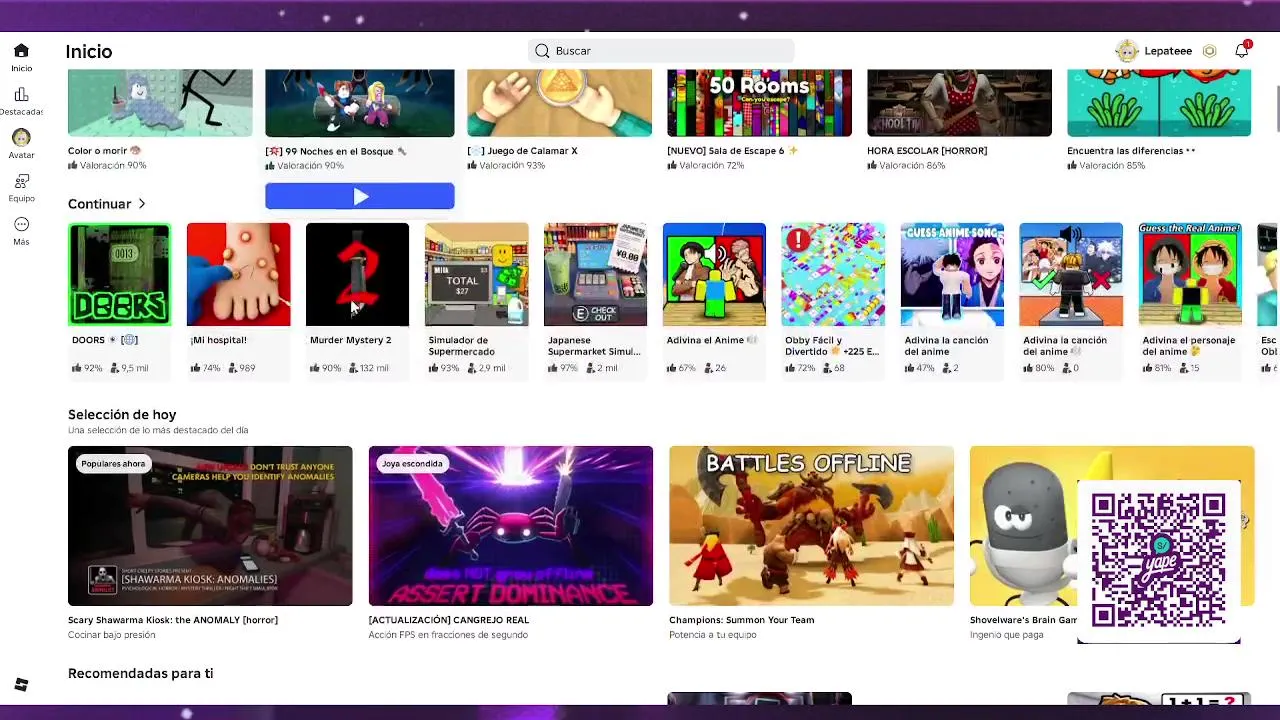Click the Murder Mystery 2 title text
This screenshot has height=720, width=1280.
350,340
